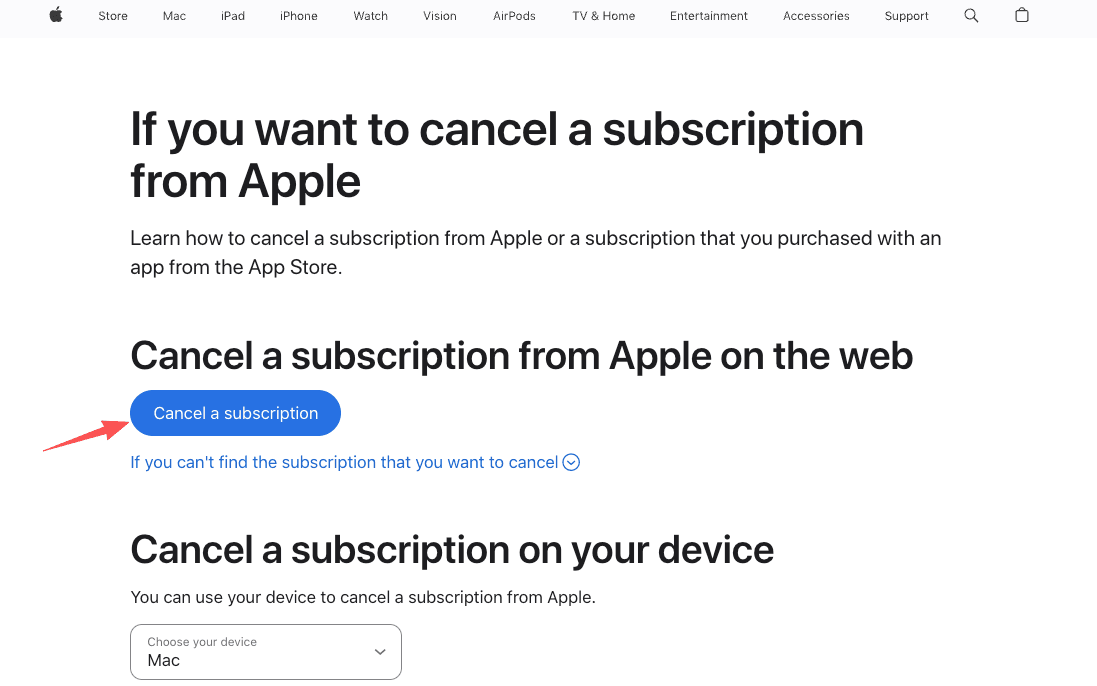Click the Watch menu item

[370, 16]
